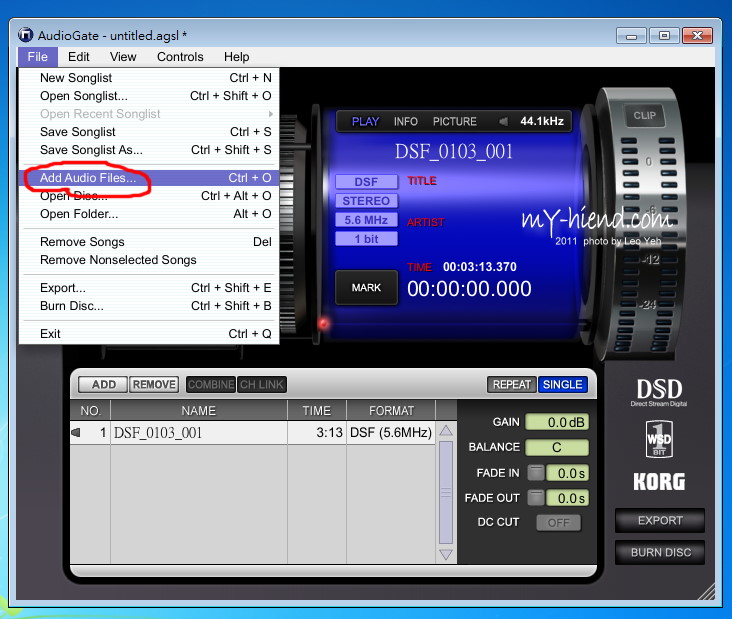
Task: Toggle the SINGLE play mode button
Action: coord(563,385)
